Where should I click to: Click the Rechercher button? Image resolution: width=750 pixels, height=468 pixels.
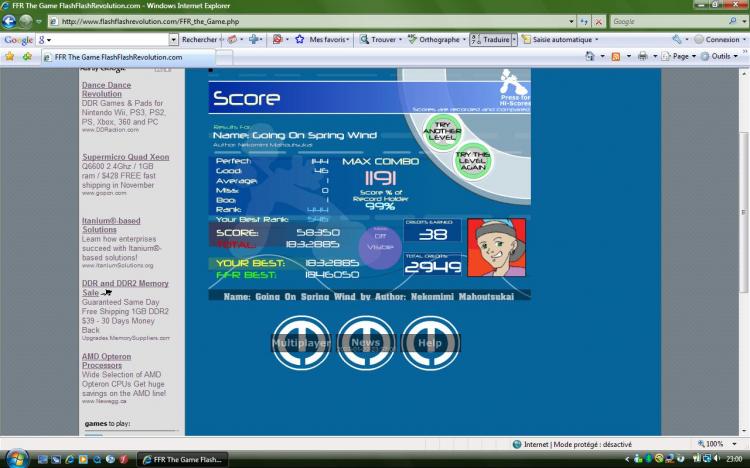point(199,40)
